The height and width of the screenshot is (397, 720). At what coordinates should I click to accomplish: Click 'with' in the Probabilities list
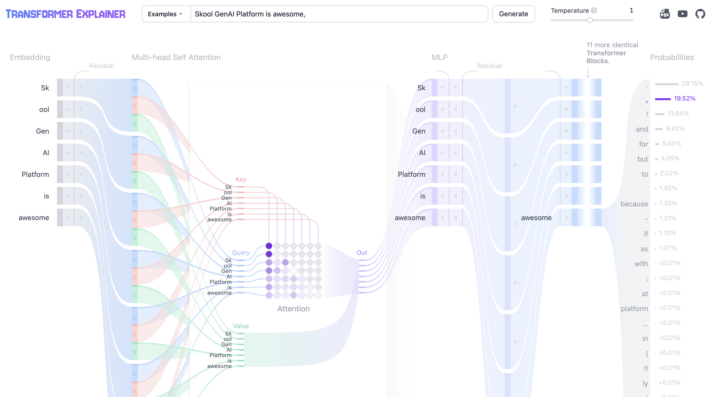[641, 263]
